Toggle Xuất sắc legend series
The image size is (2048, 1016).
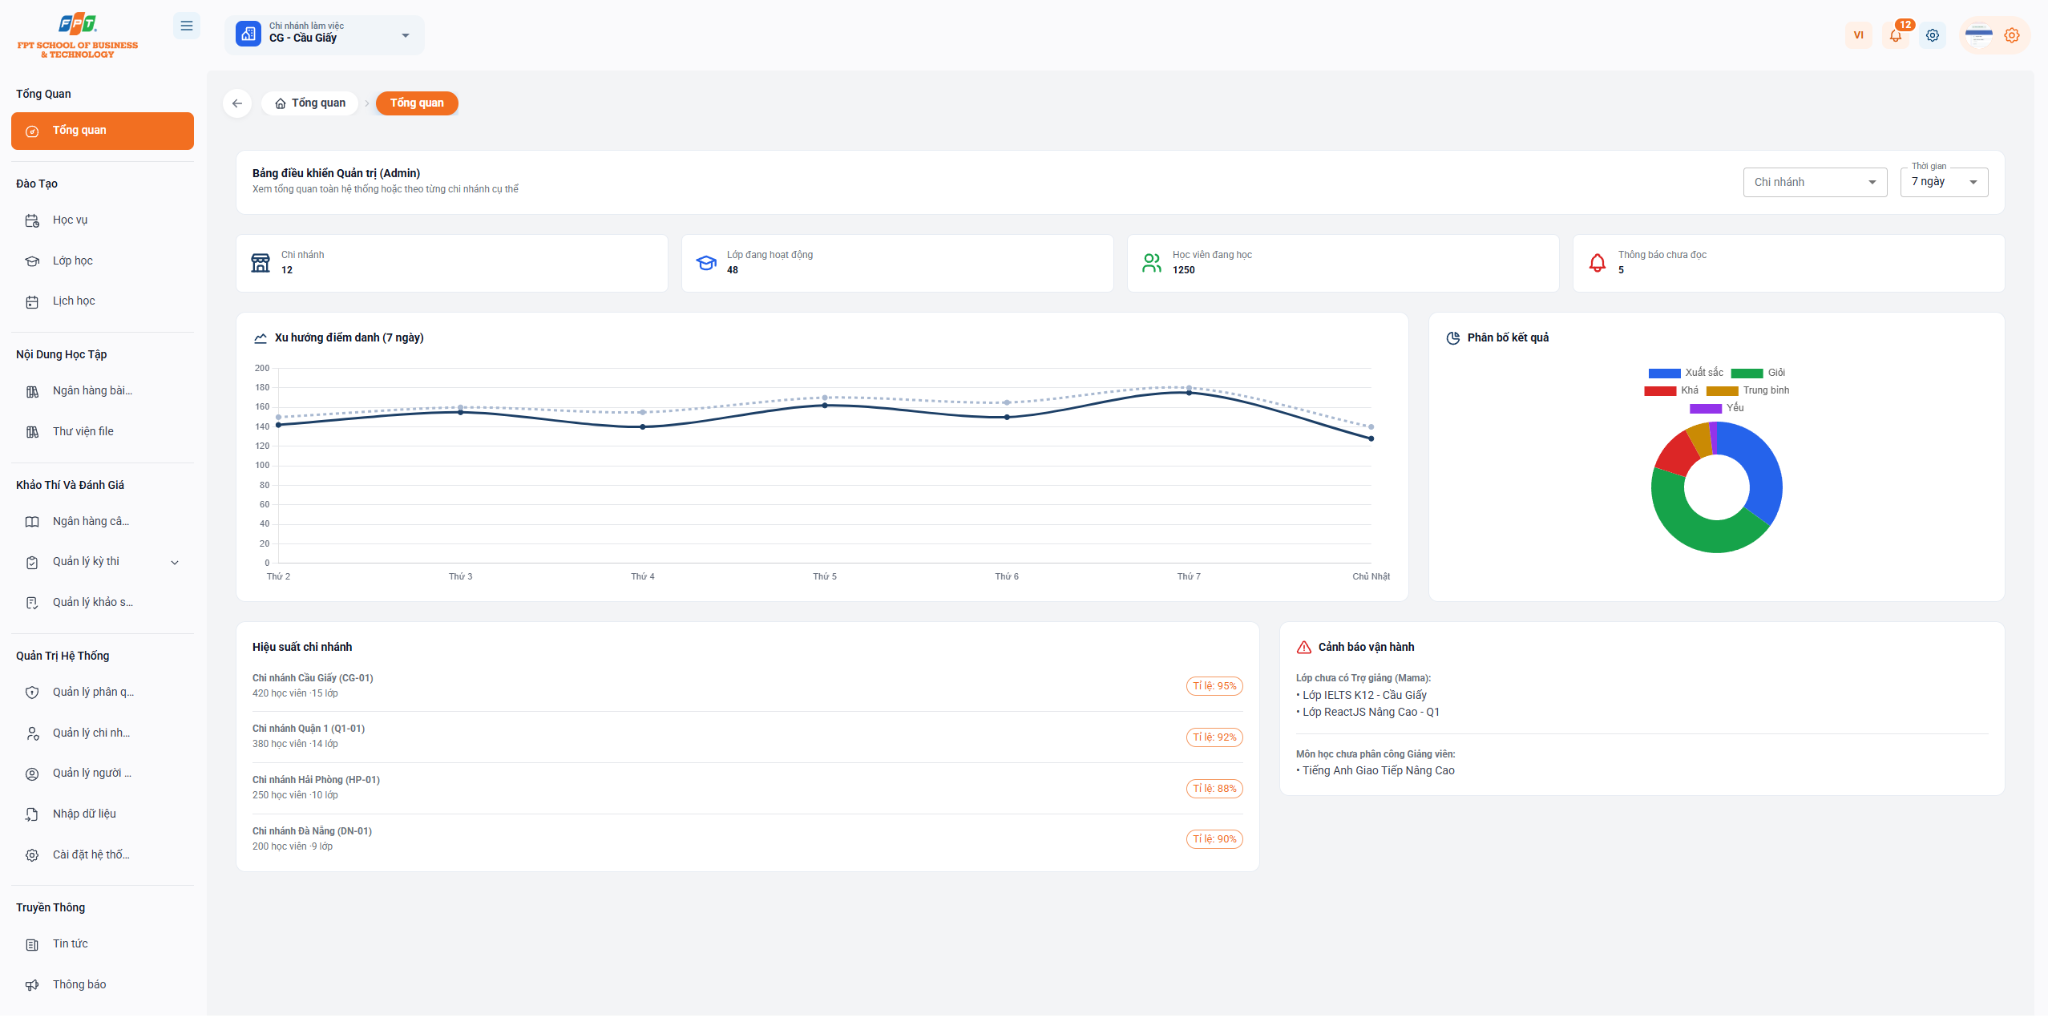(x=1686, y=373)
